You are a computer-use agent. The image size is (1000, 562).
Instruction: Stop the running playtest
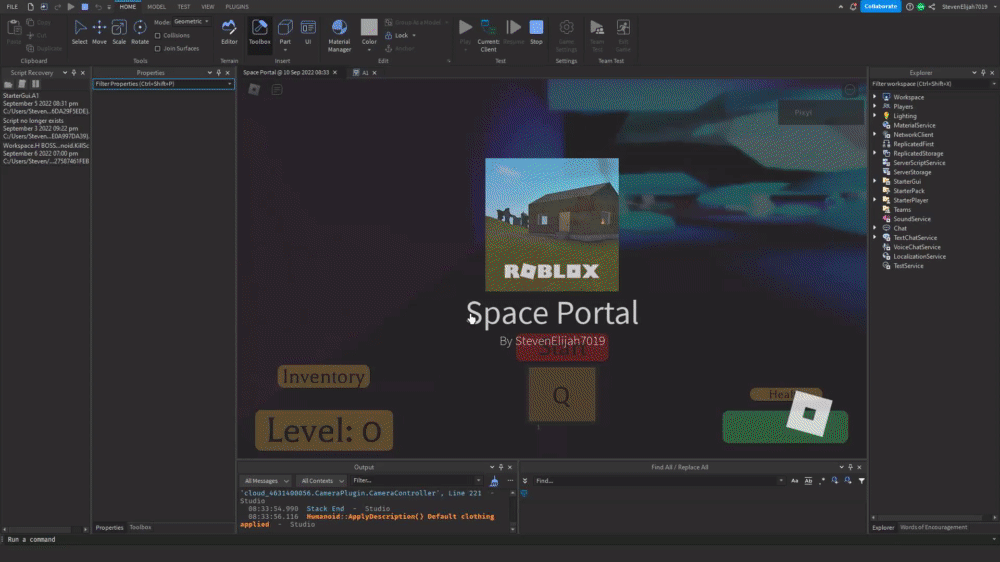pos(536,32)
